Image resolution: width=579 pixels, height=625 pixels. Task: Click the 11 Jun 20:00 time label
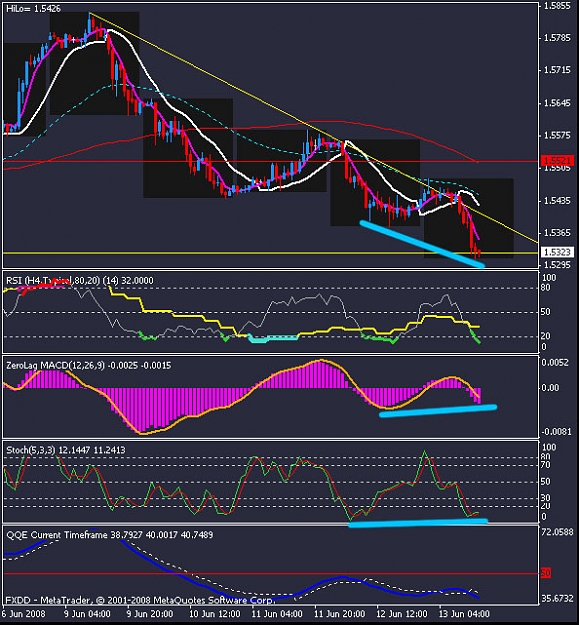tap(340, 614)
